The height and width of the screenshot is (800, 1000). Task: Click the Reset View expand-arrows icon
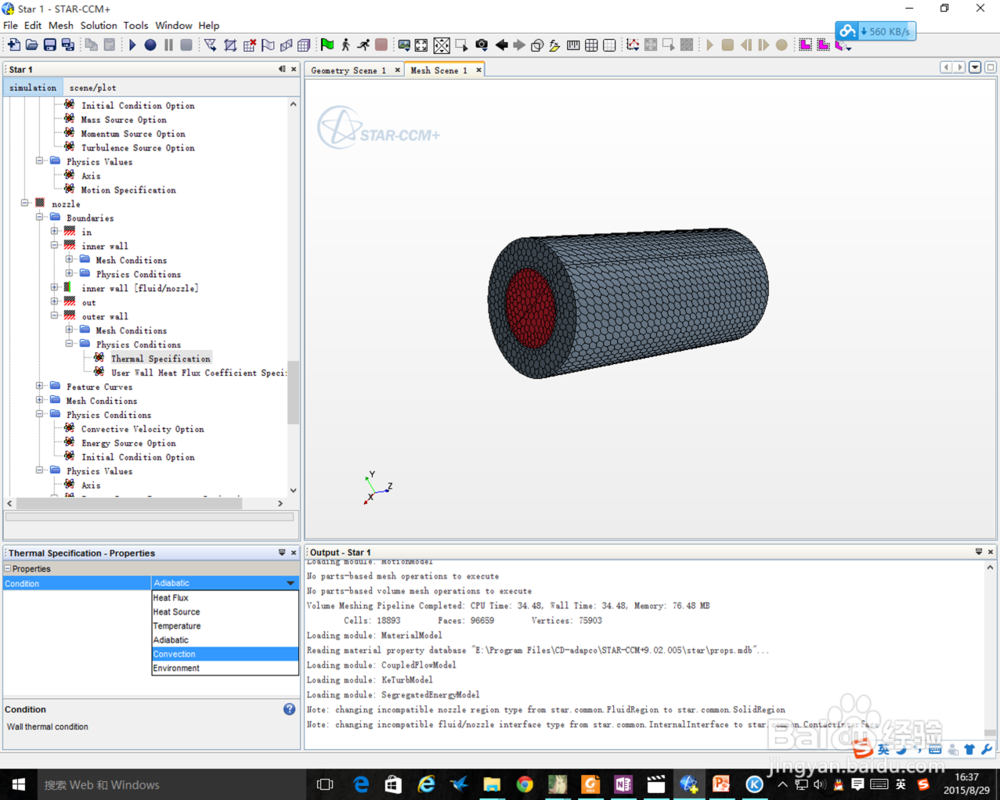422,45
